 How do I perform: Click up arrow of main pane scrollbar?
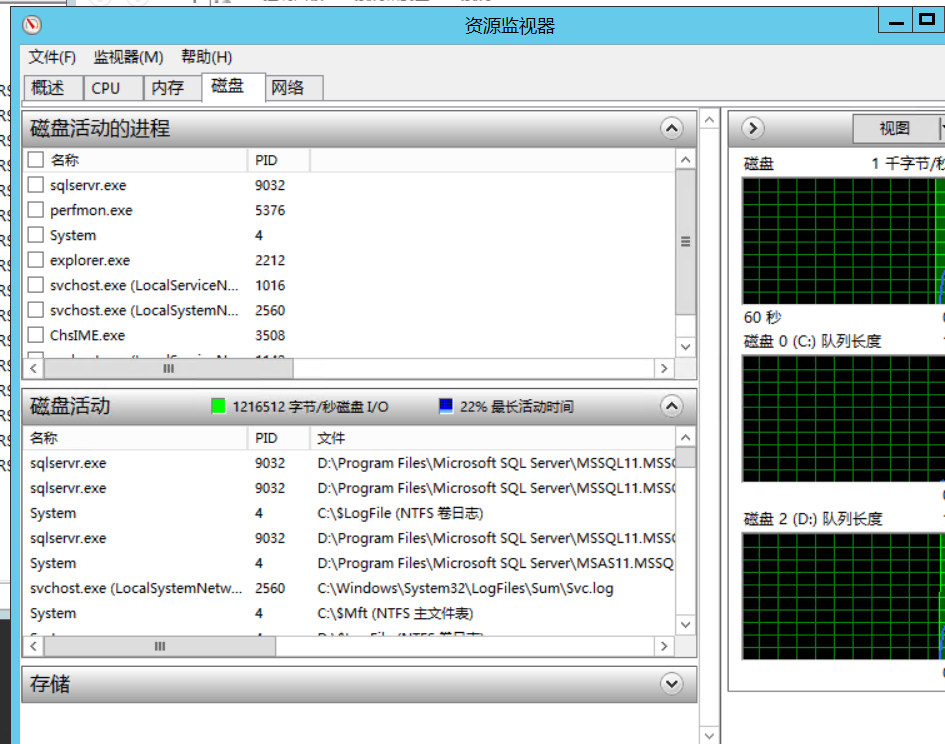[709, 120]
